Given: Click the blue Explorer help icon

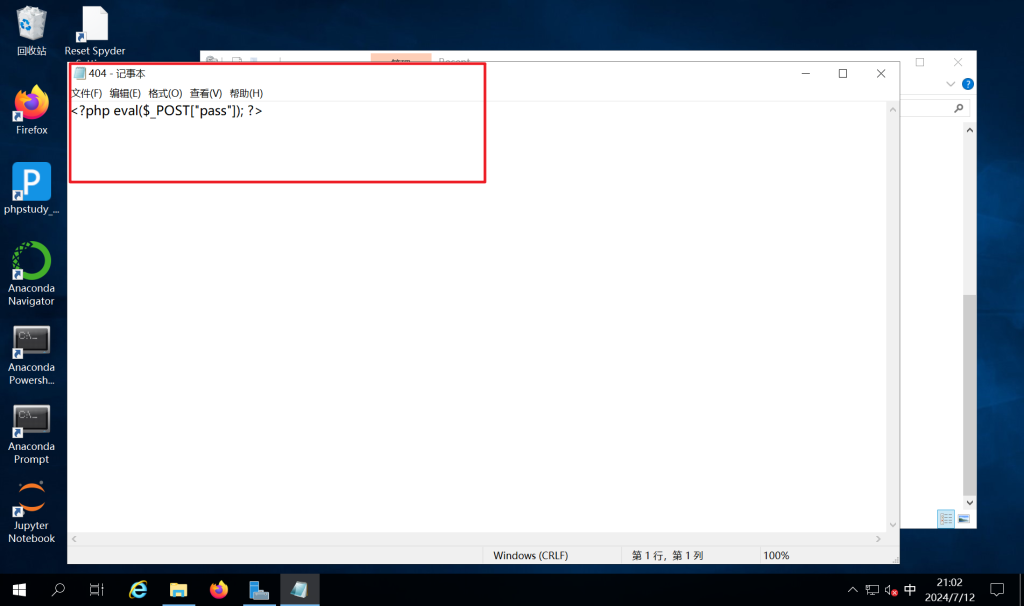Looking at the screenshot, I should click(967, 84).
